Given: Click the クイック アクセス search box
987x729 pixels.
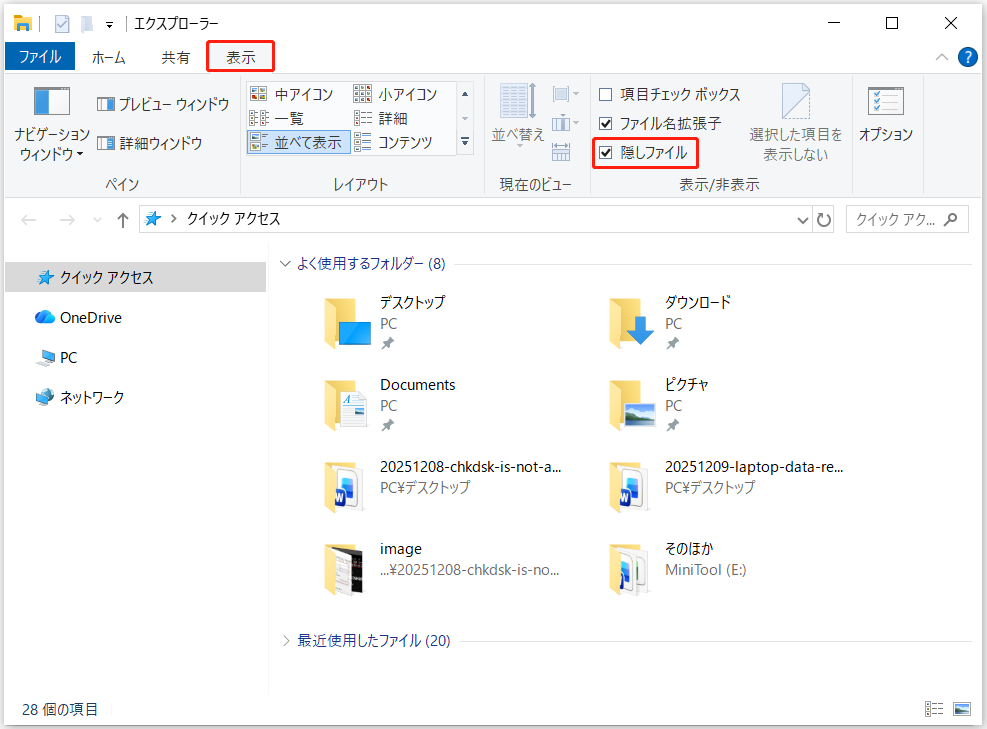Looking at the screenshot, I should pos(903,219).
